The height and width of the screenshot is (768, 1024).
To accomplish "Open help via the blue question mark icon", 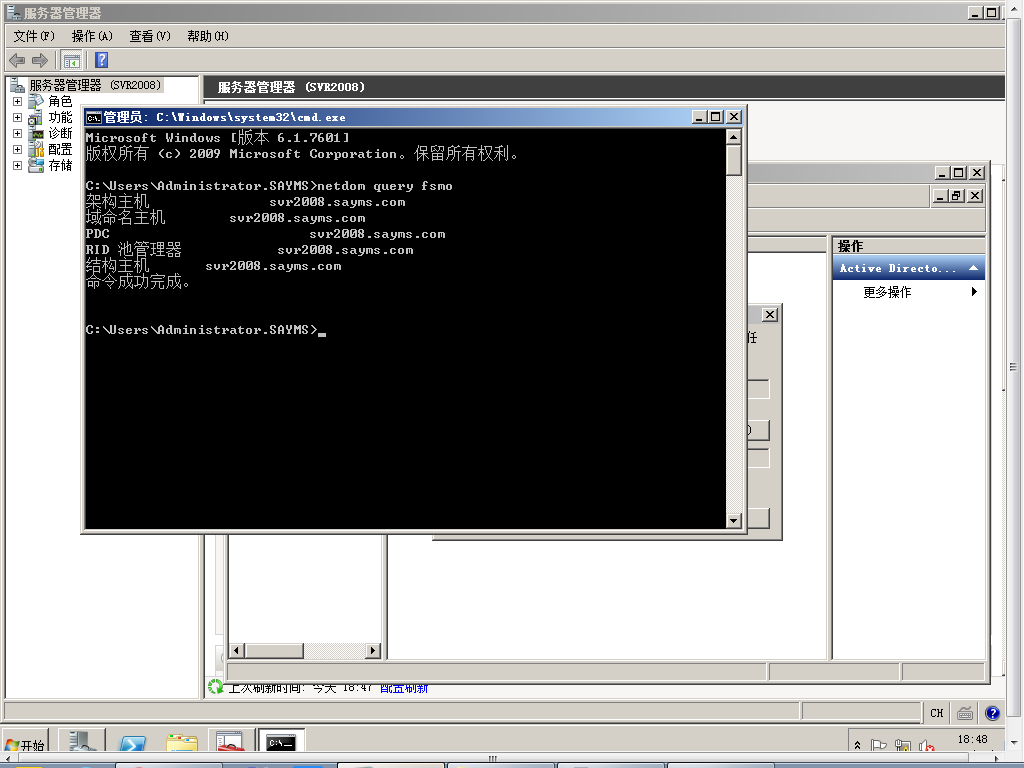I will (101, 60).
